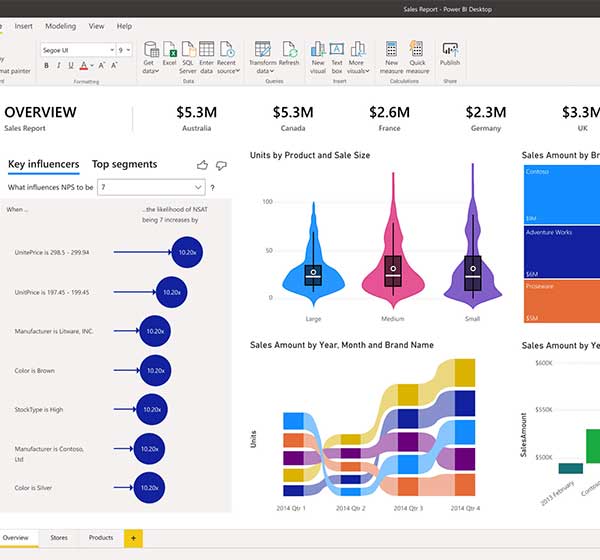The height and width of the screenshot is (560, 600).
Task: Switch to Top segments view
Action: 124,164
